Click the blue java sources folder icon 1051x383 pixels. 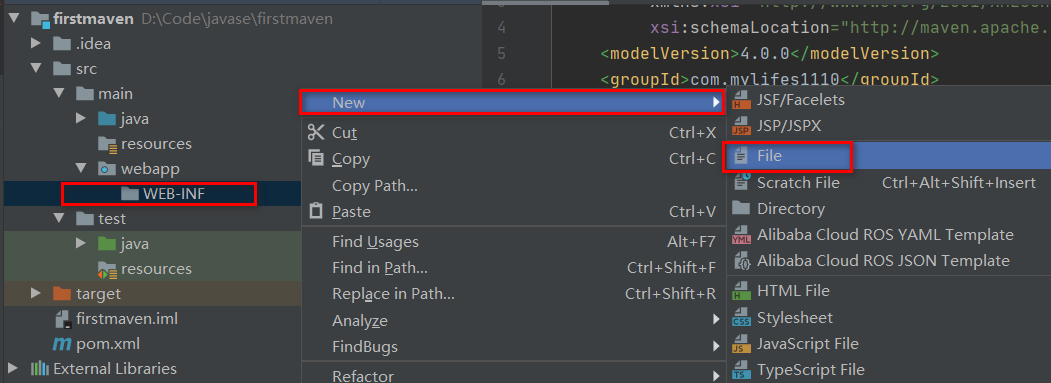pos(107,119)
